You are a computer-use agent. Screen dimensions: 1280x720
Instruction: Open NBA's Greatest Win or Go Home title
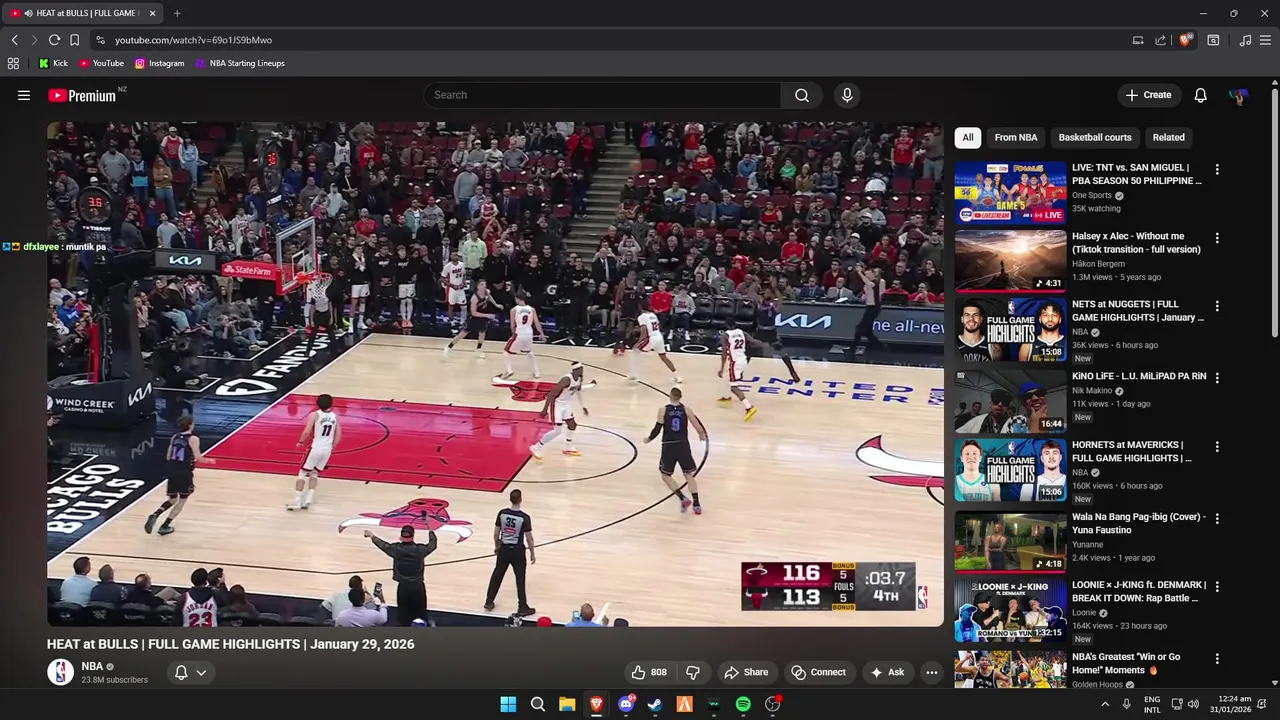pos(1126,663)
